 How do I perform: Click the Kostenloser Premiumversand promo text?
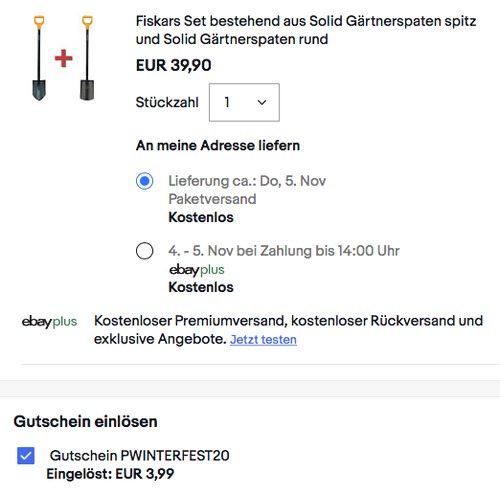pos(288,330)
